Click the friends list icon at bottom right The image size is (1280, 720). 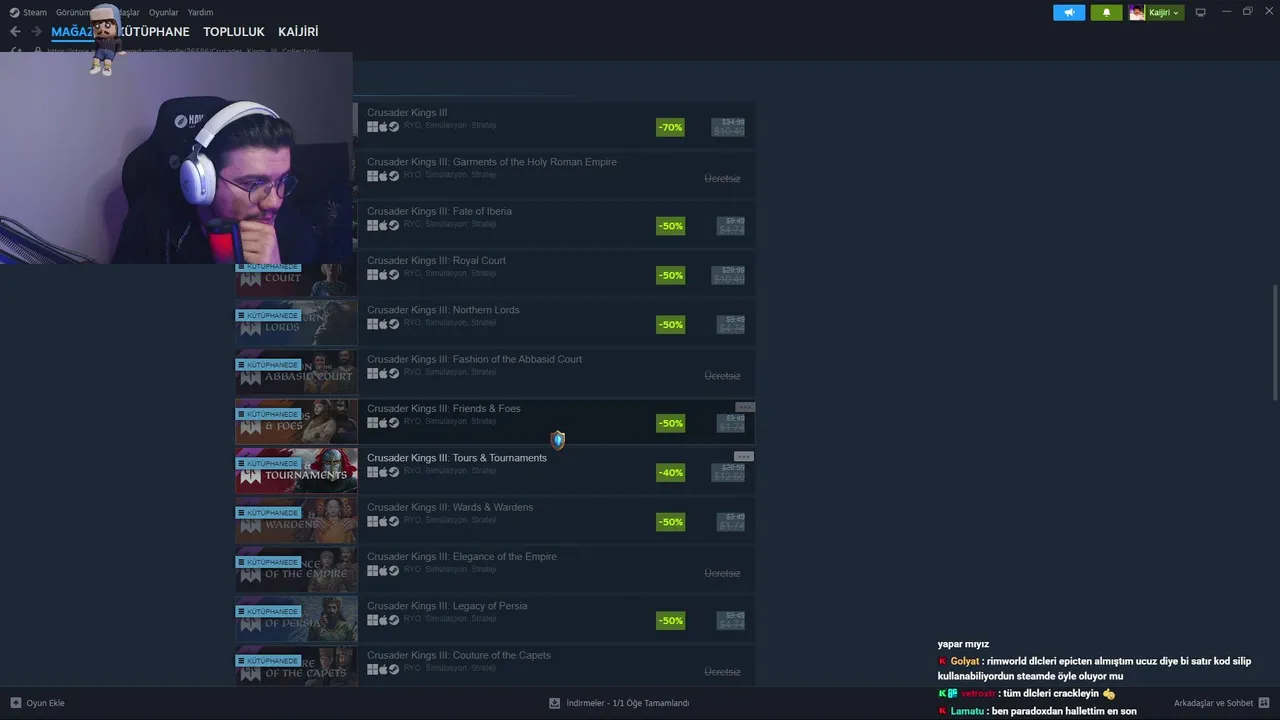[x=1264, y=703]
